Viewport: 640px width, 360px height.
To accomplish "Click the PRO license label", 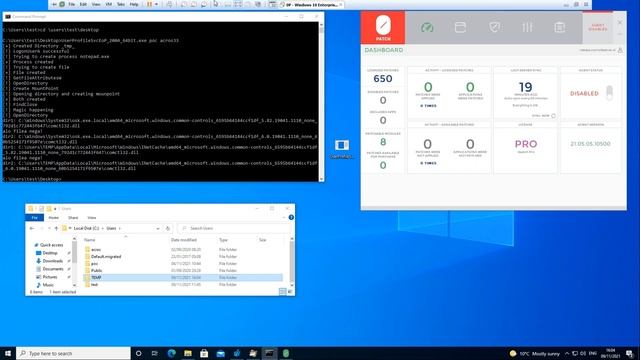I will (526, 144).
